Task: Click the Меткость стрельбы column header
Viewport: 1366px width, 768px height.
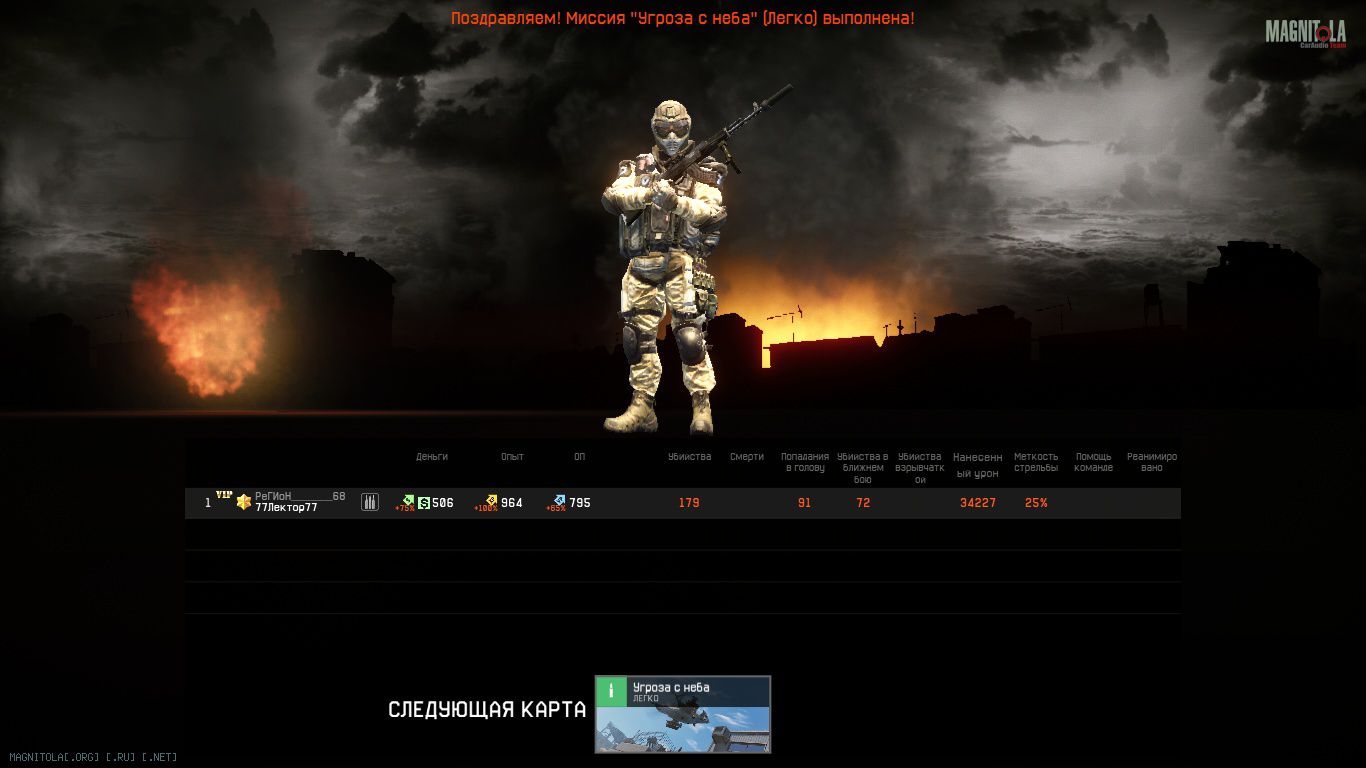Action: 1036,462
